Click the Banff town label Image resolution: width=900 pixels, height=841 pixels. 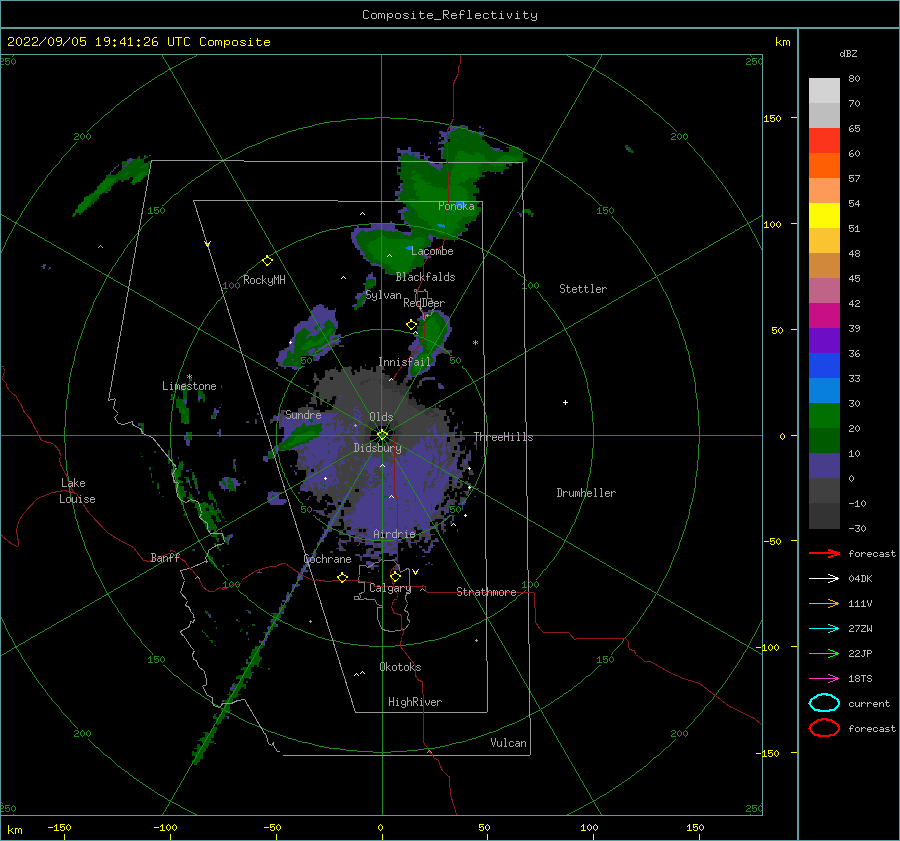coord(165,557)
